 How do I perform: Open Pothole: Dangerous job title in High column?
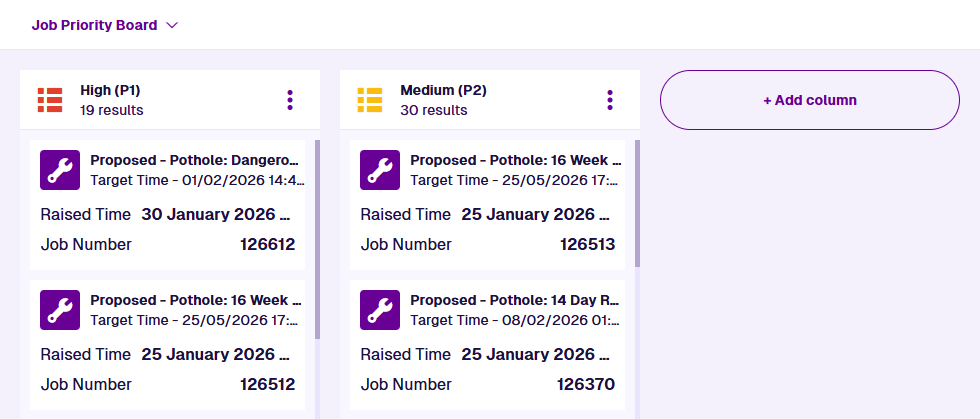195,160
